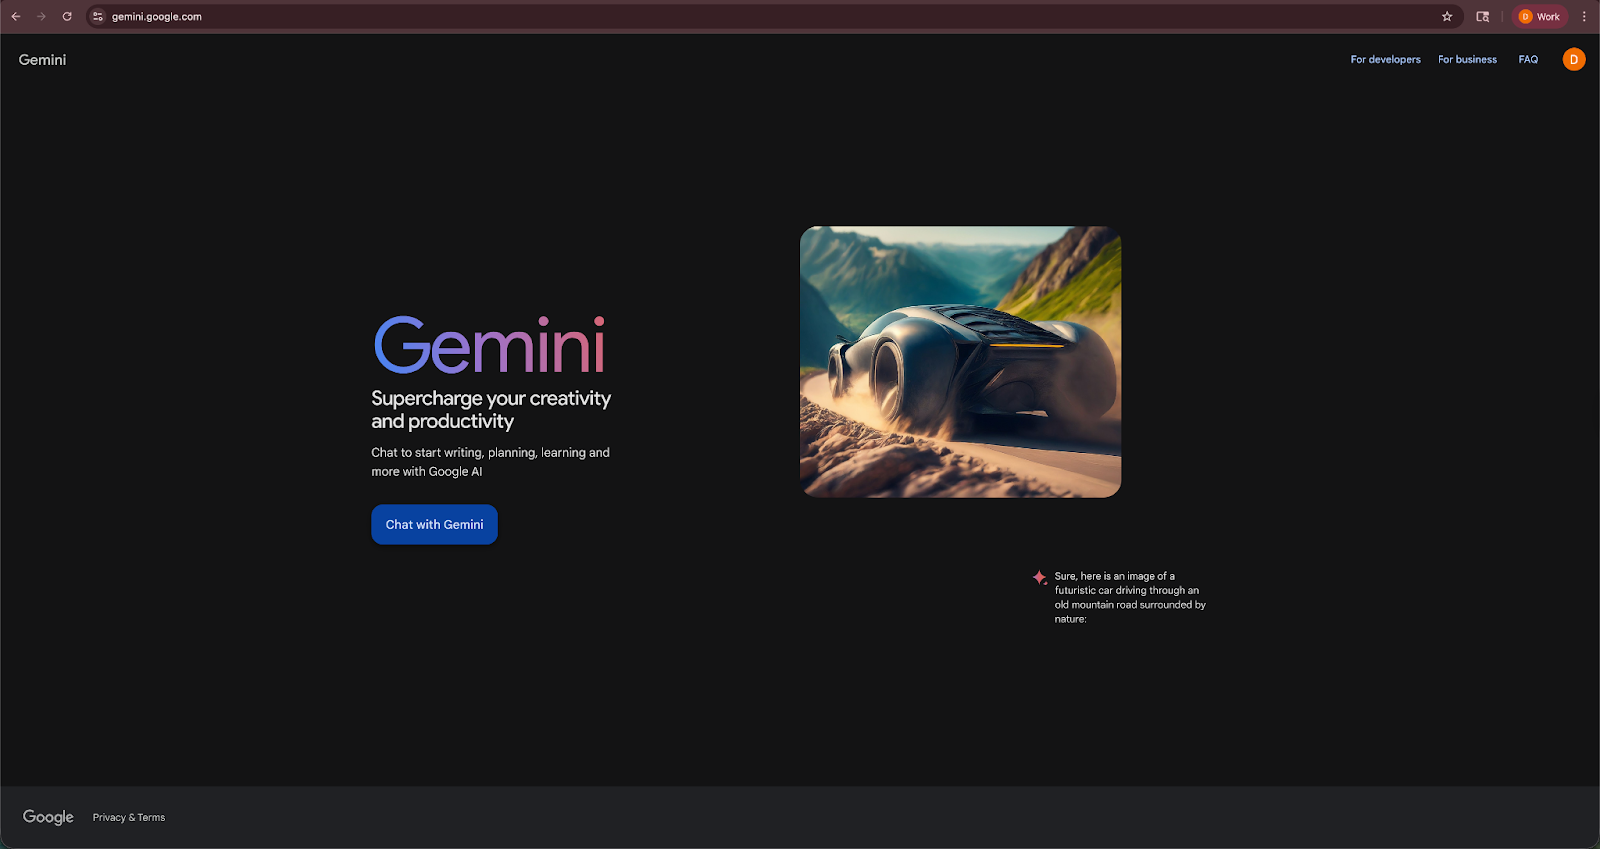
Task: Open the FAQ link
Action: [1528, 60]
